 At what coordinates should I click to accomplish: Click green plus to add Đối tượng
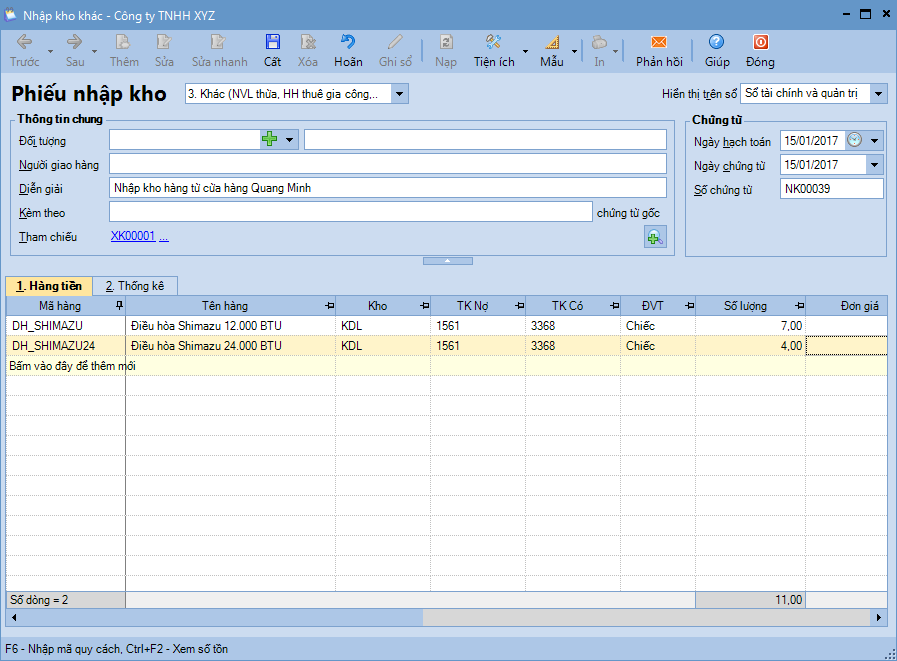(269, 140)
